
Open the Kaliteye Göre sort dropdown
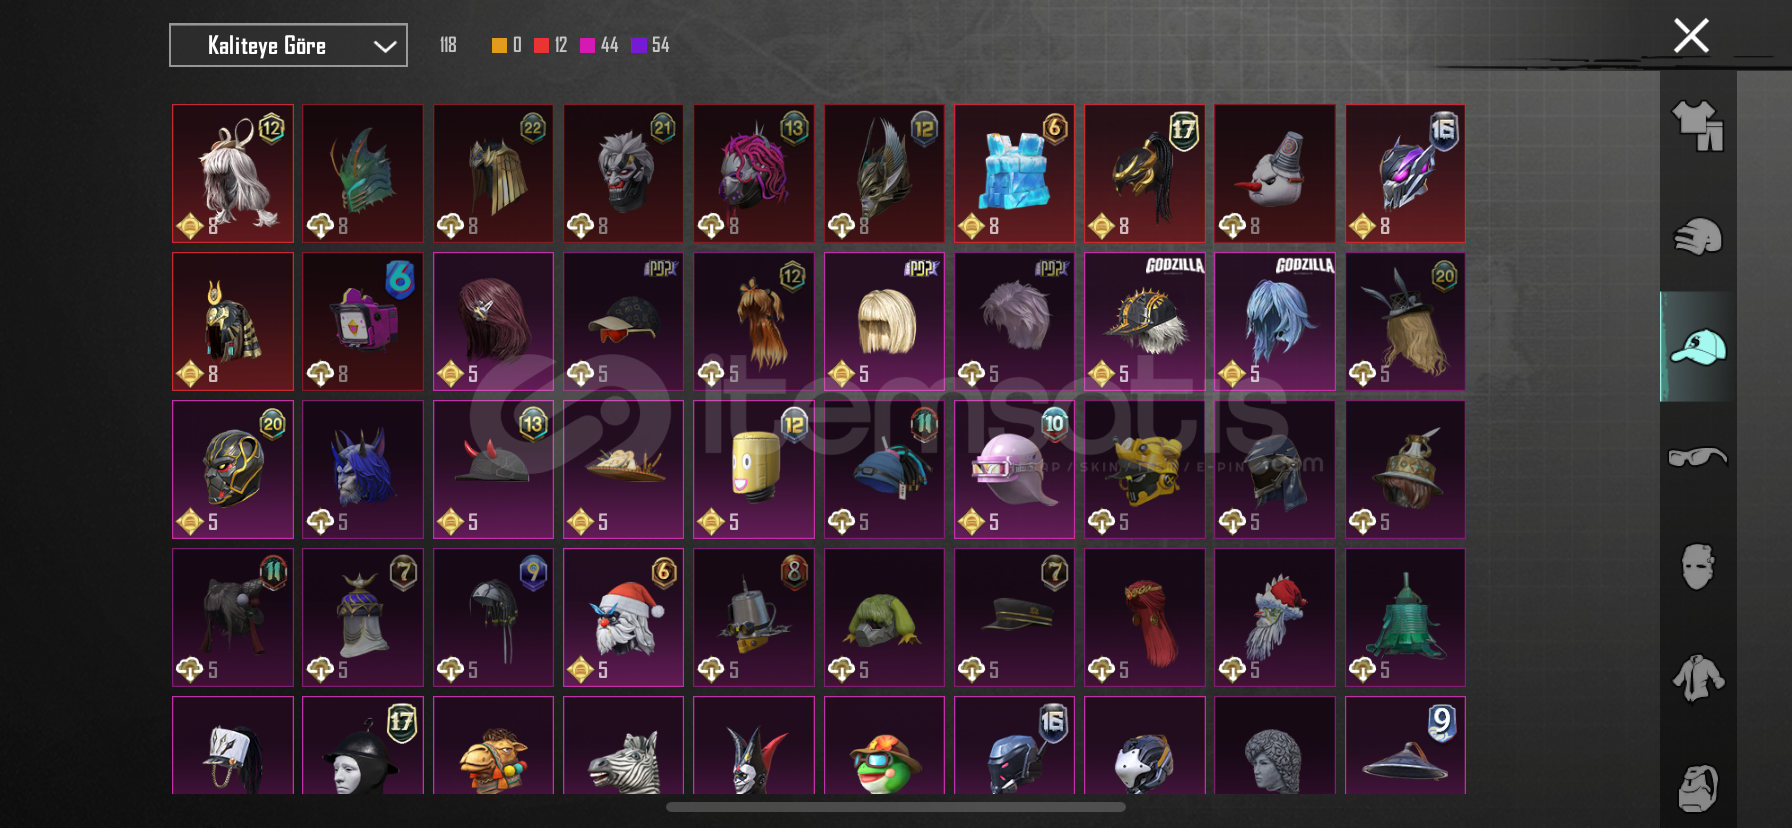[x=288, y=45]
